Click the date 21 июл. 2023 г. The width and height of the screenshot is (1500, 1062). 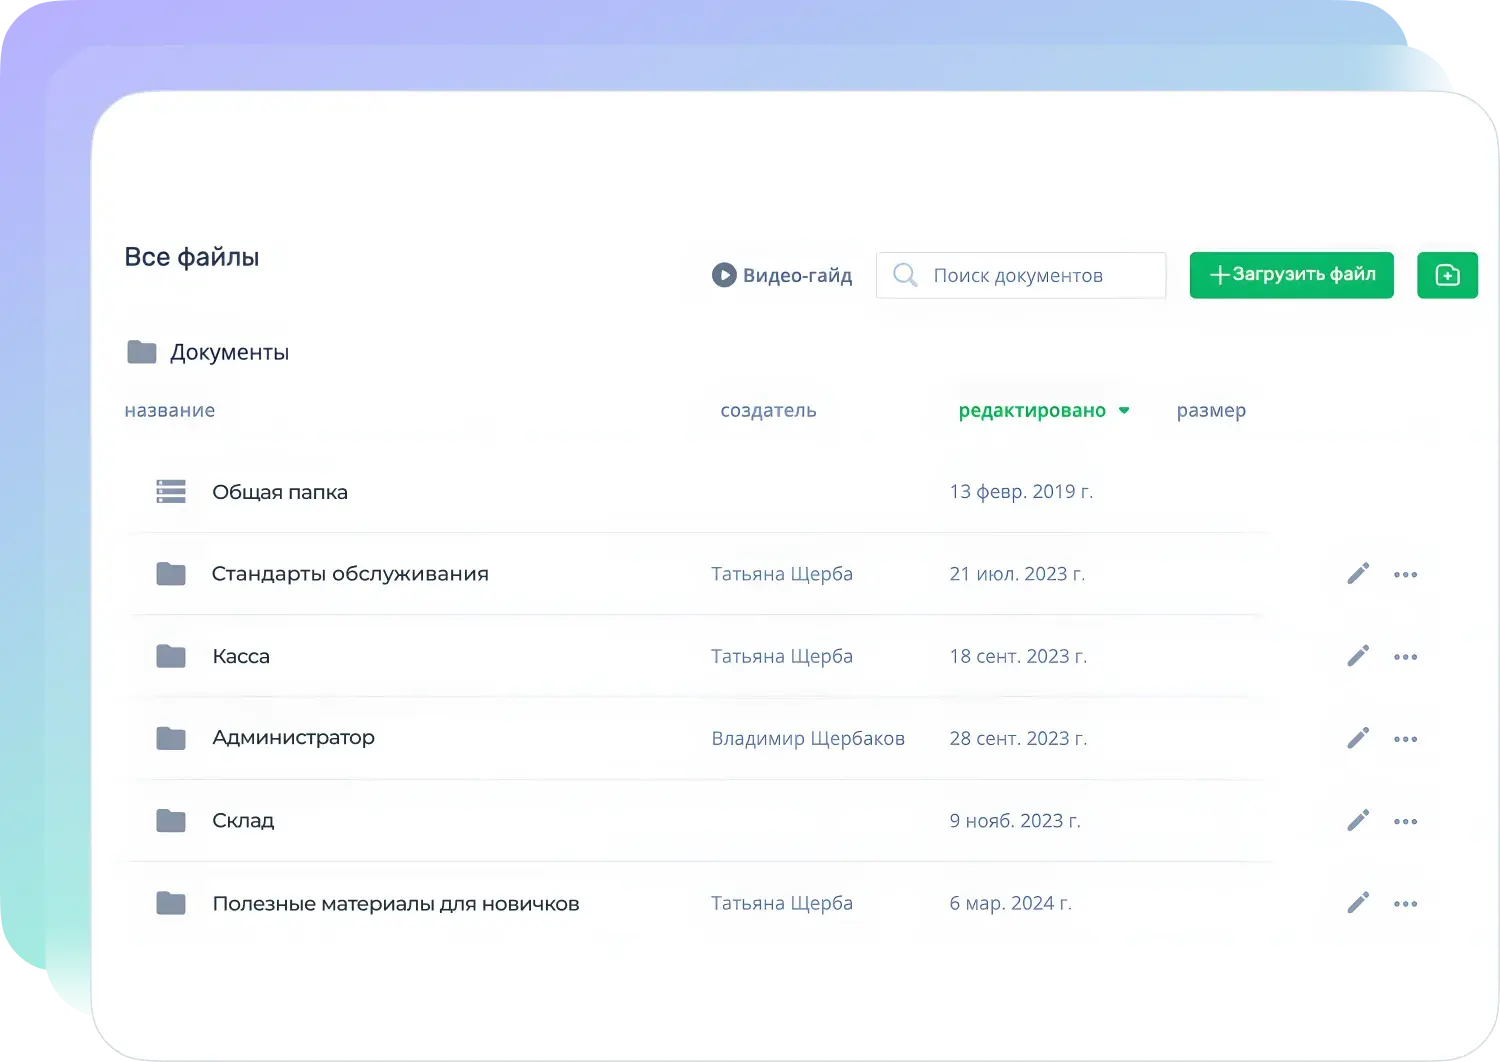pos(1017,574)
